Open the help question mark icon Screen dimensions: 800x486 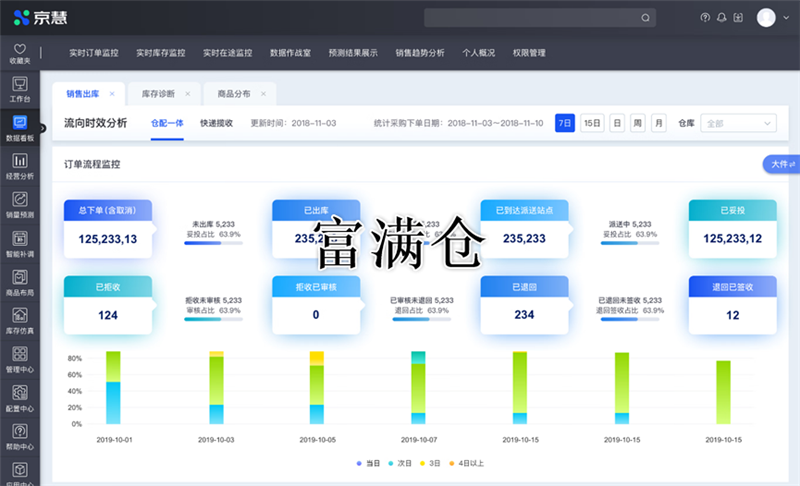point(705,18)
